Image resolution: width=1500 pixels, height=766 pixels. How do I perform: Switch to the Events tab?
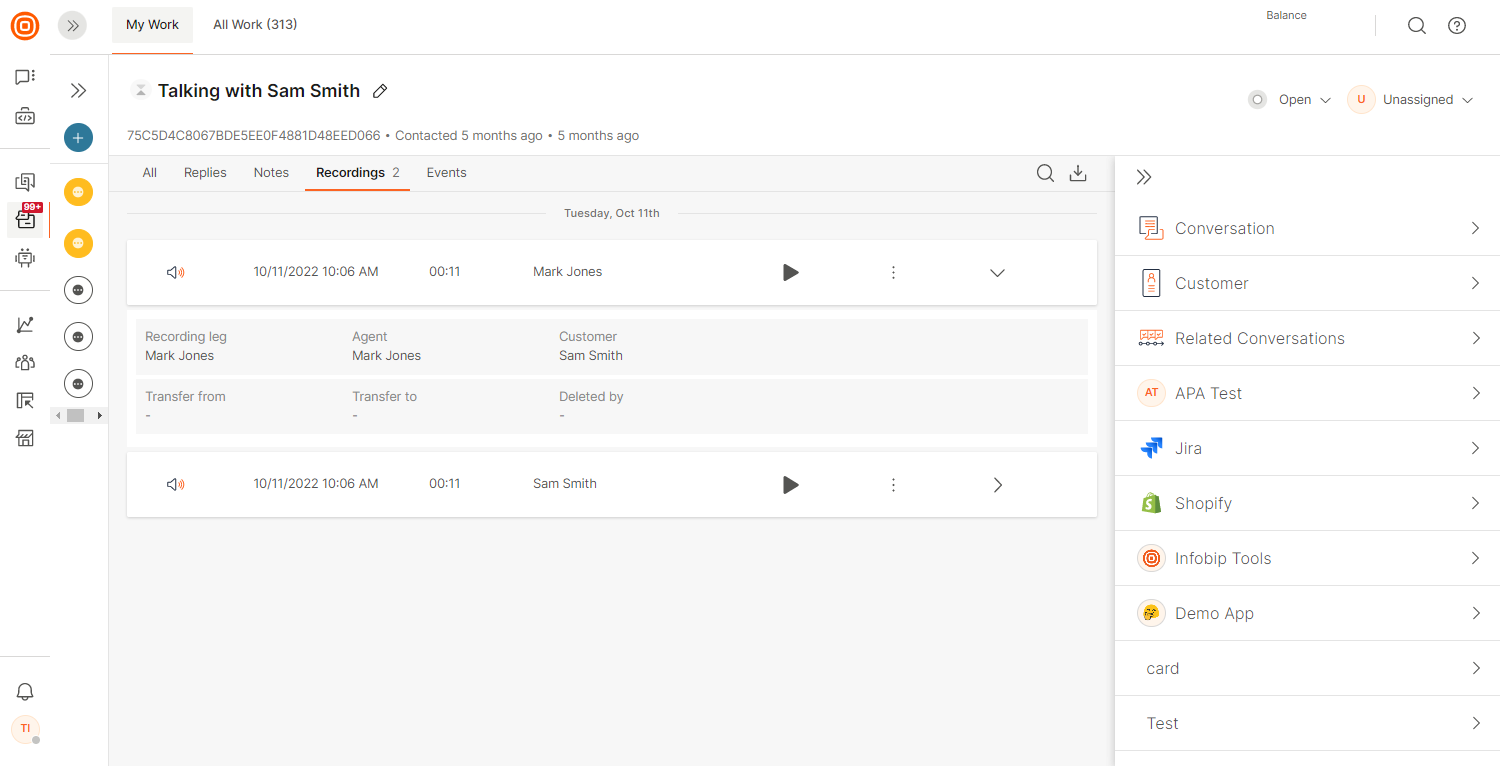(446, 173)
